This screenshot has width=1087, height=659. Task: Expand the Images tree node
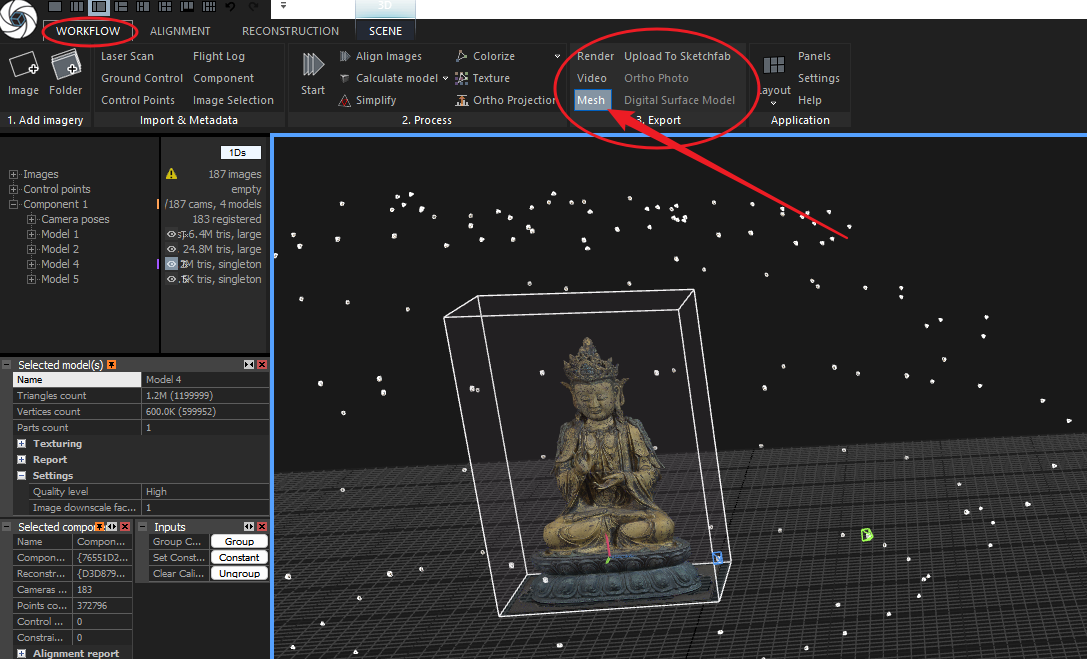14,175
